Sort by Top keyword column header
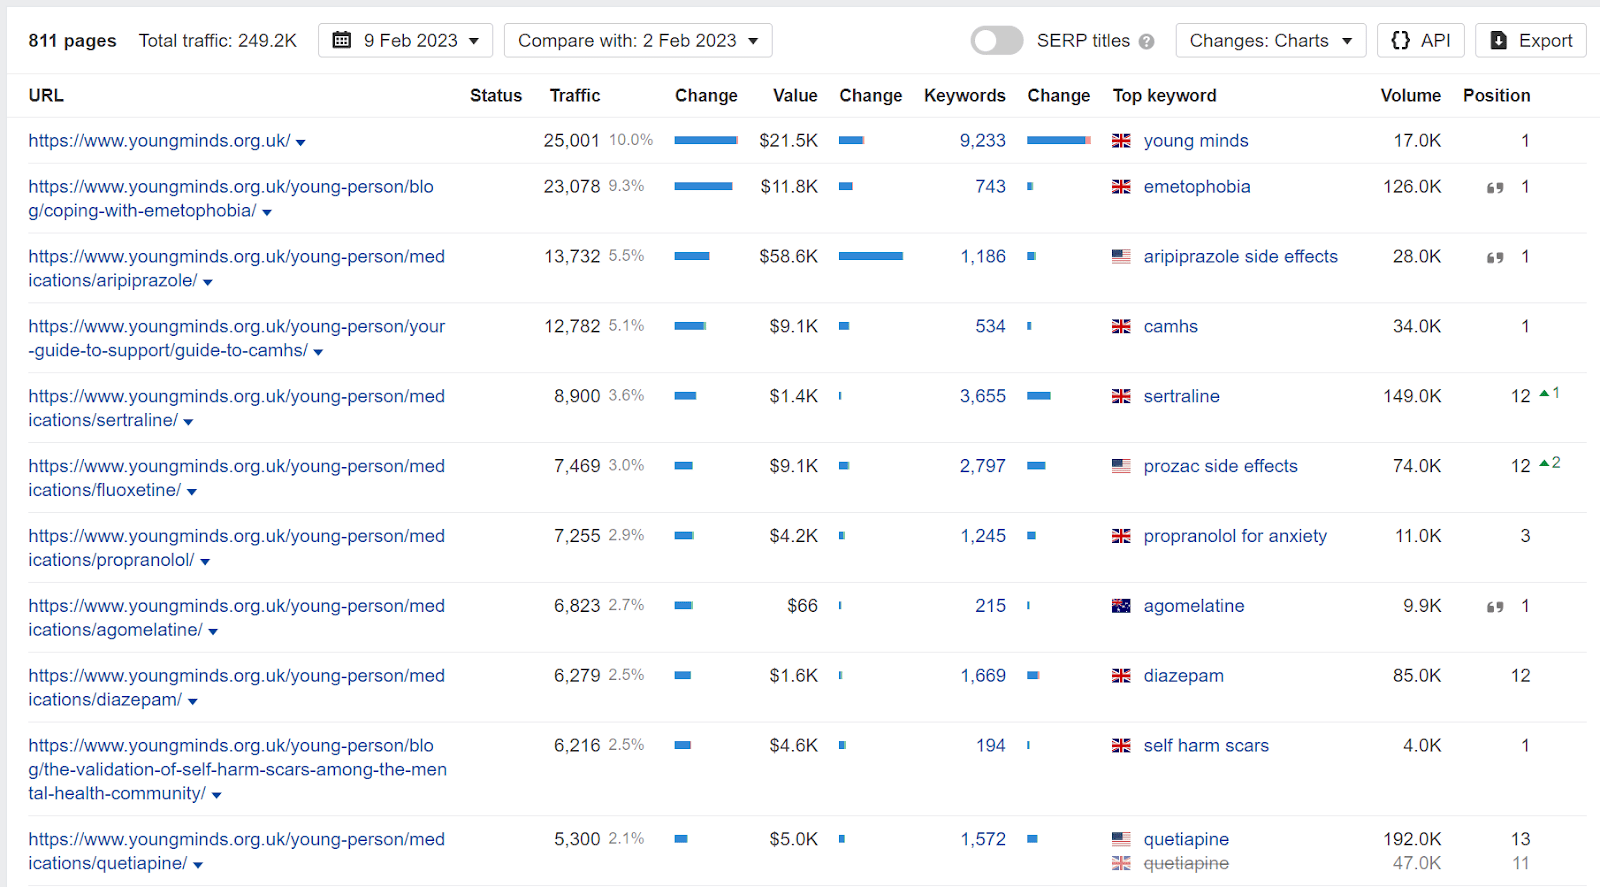Screen dimensions: 1600x887 1164,96
